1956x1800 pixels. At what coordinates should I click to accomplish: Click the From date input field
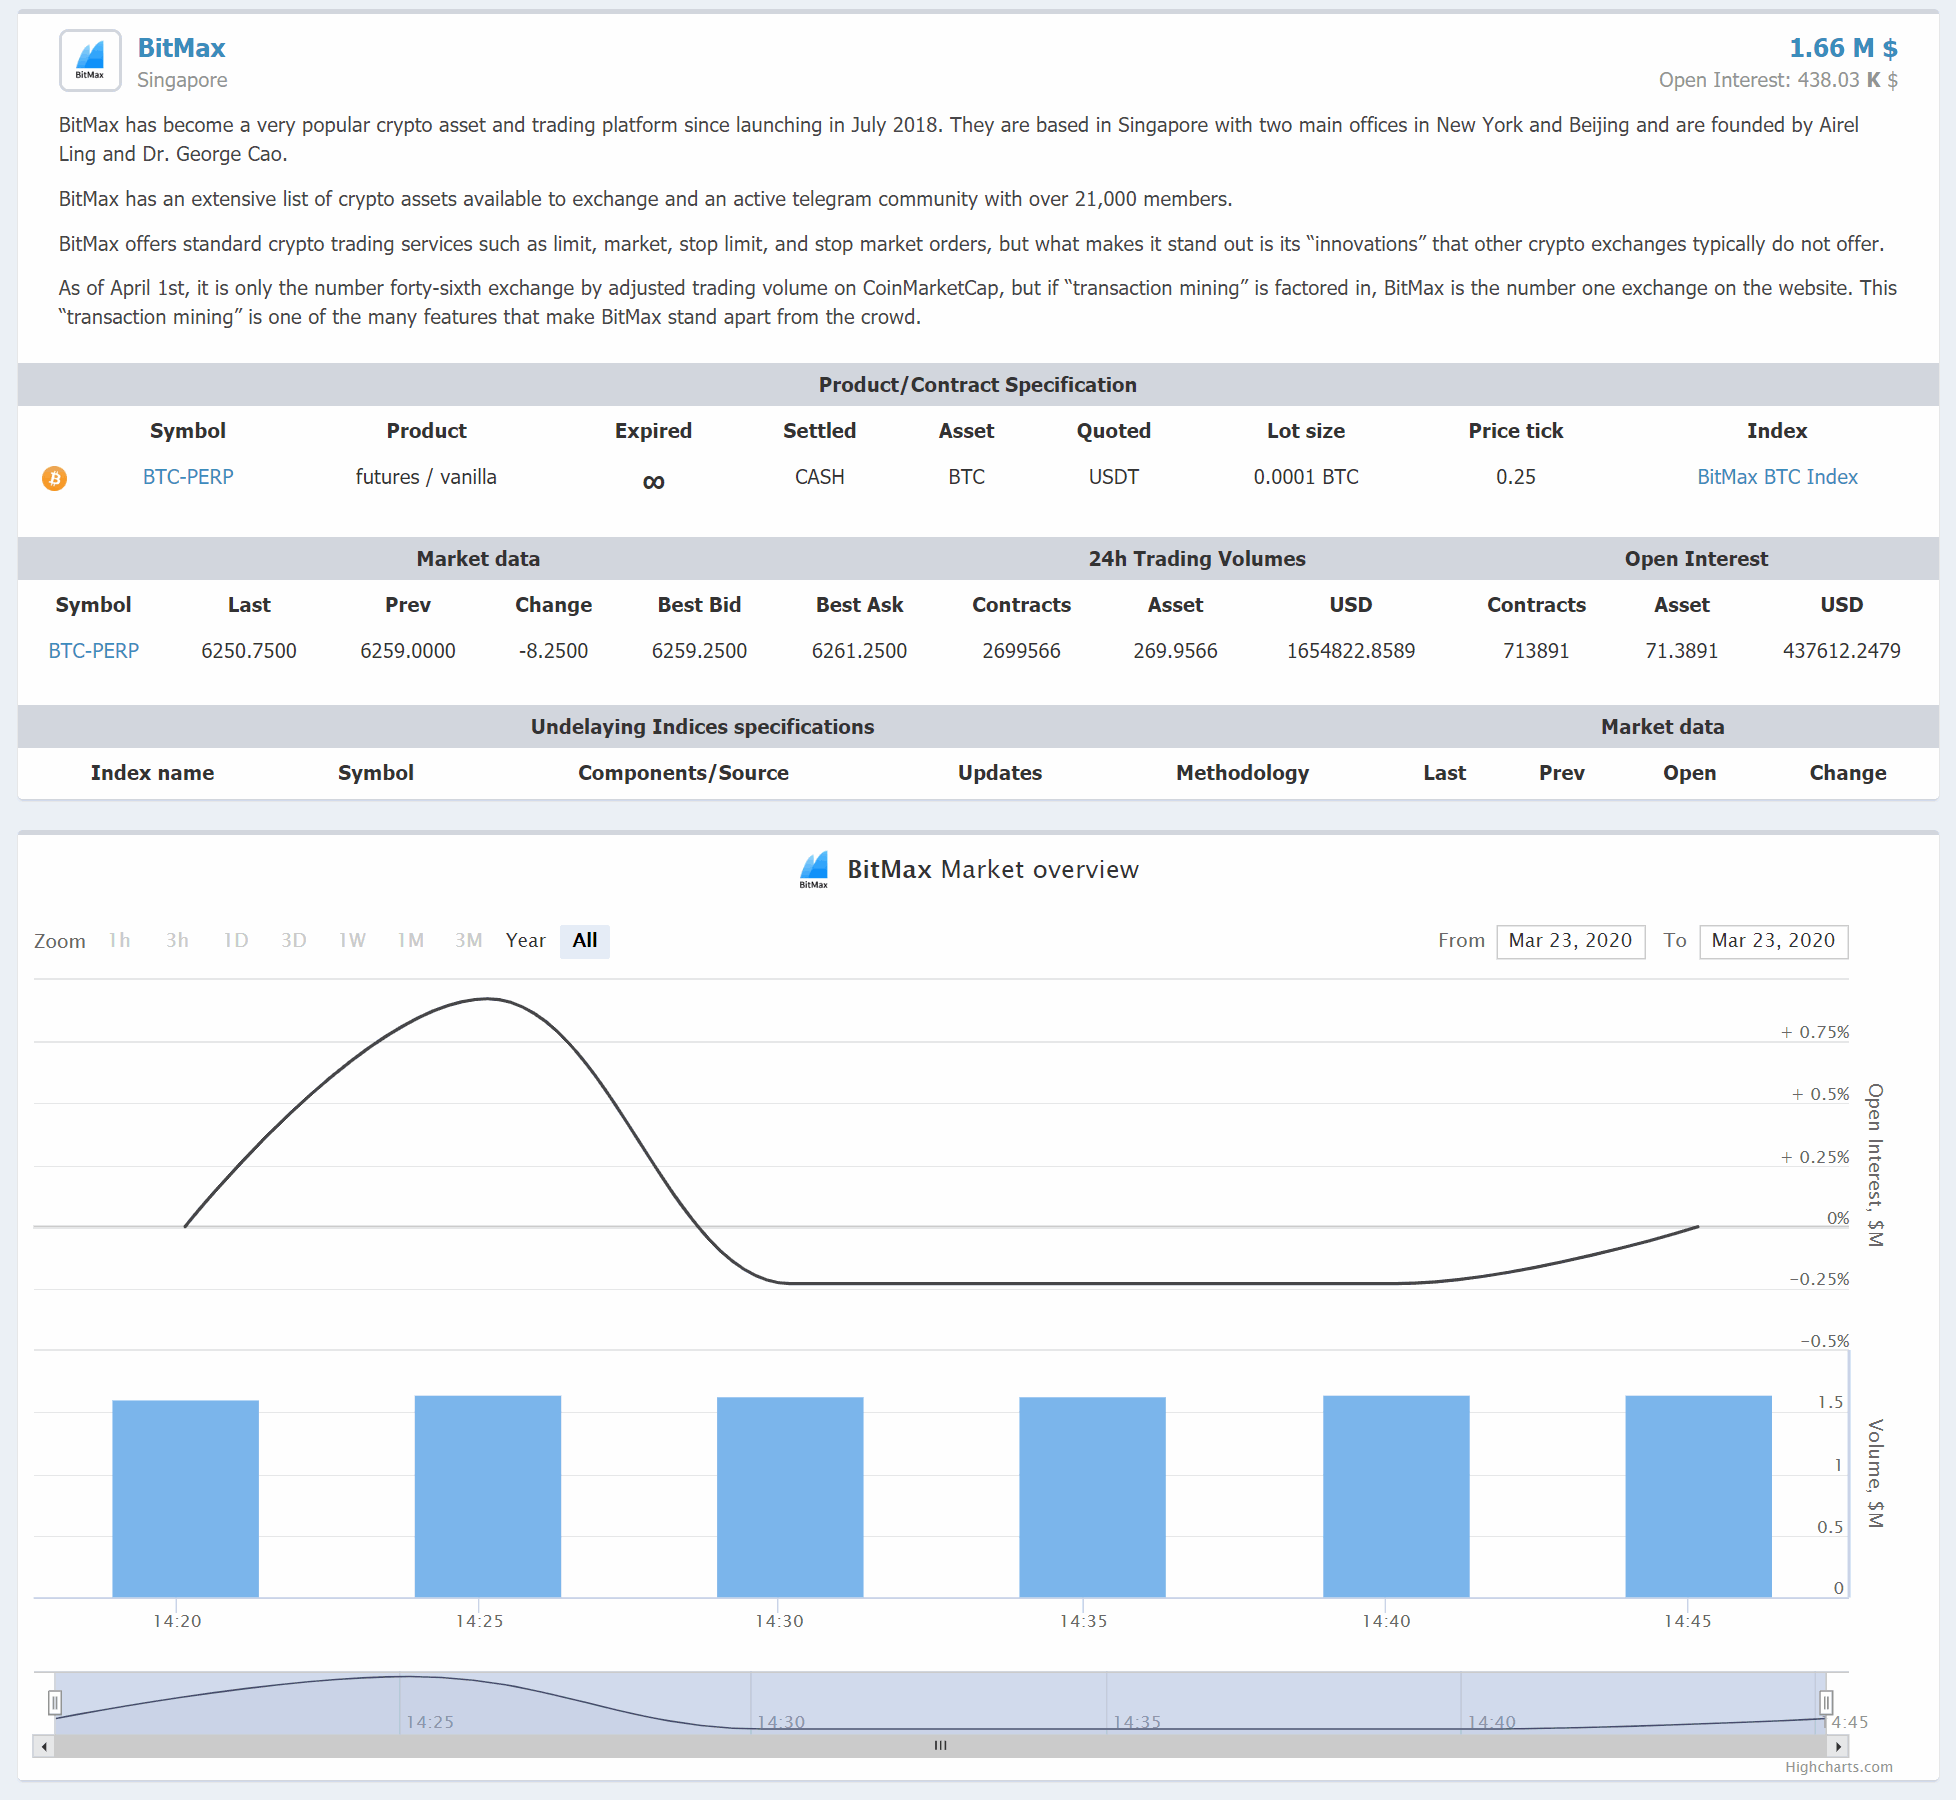[x=1570, y=941]
